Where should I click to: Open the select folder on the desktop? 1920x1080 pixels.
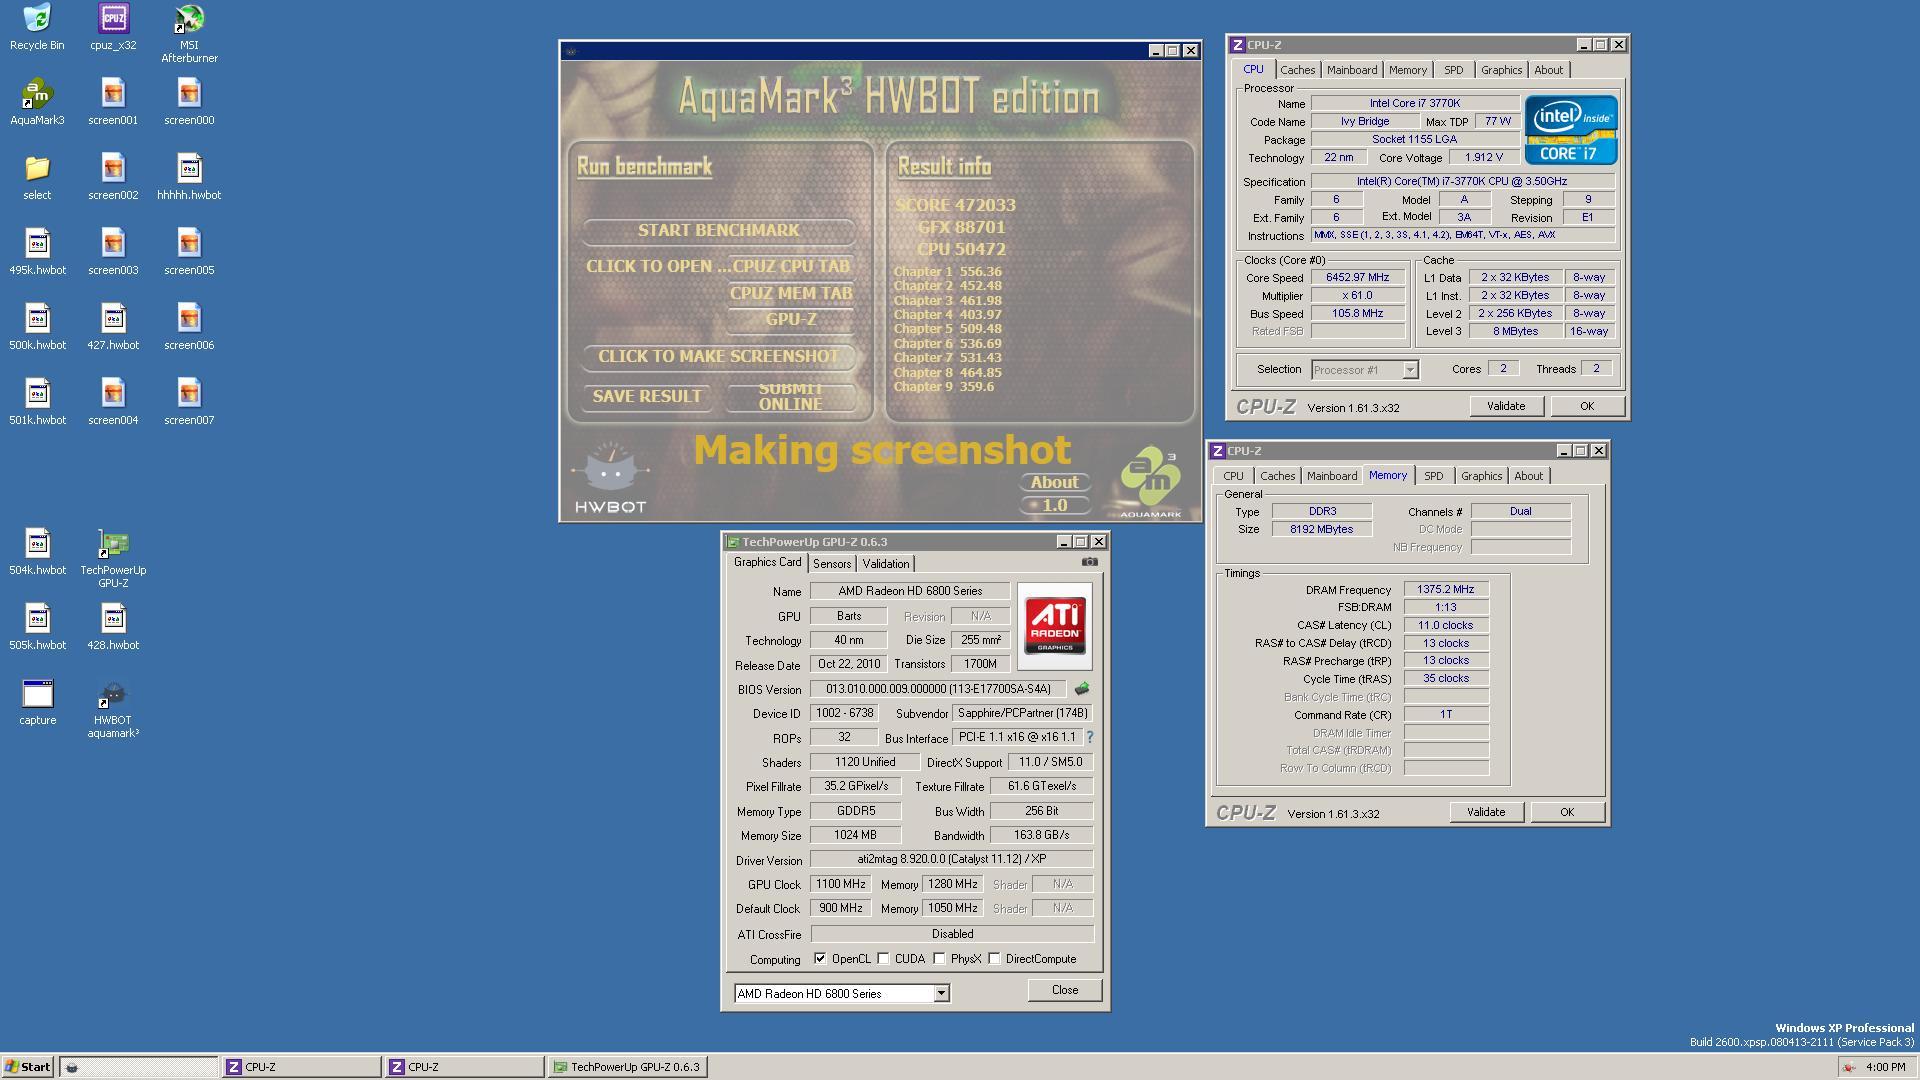pyautogui.click(x=37, y=177)
